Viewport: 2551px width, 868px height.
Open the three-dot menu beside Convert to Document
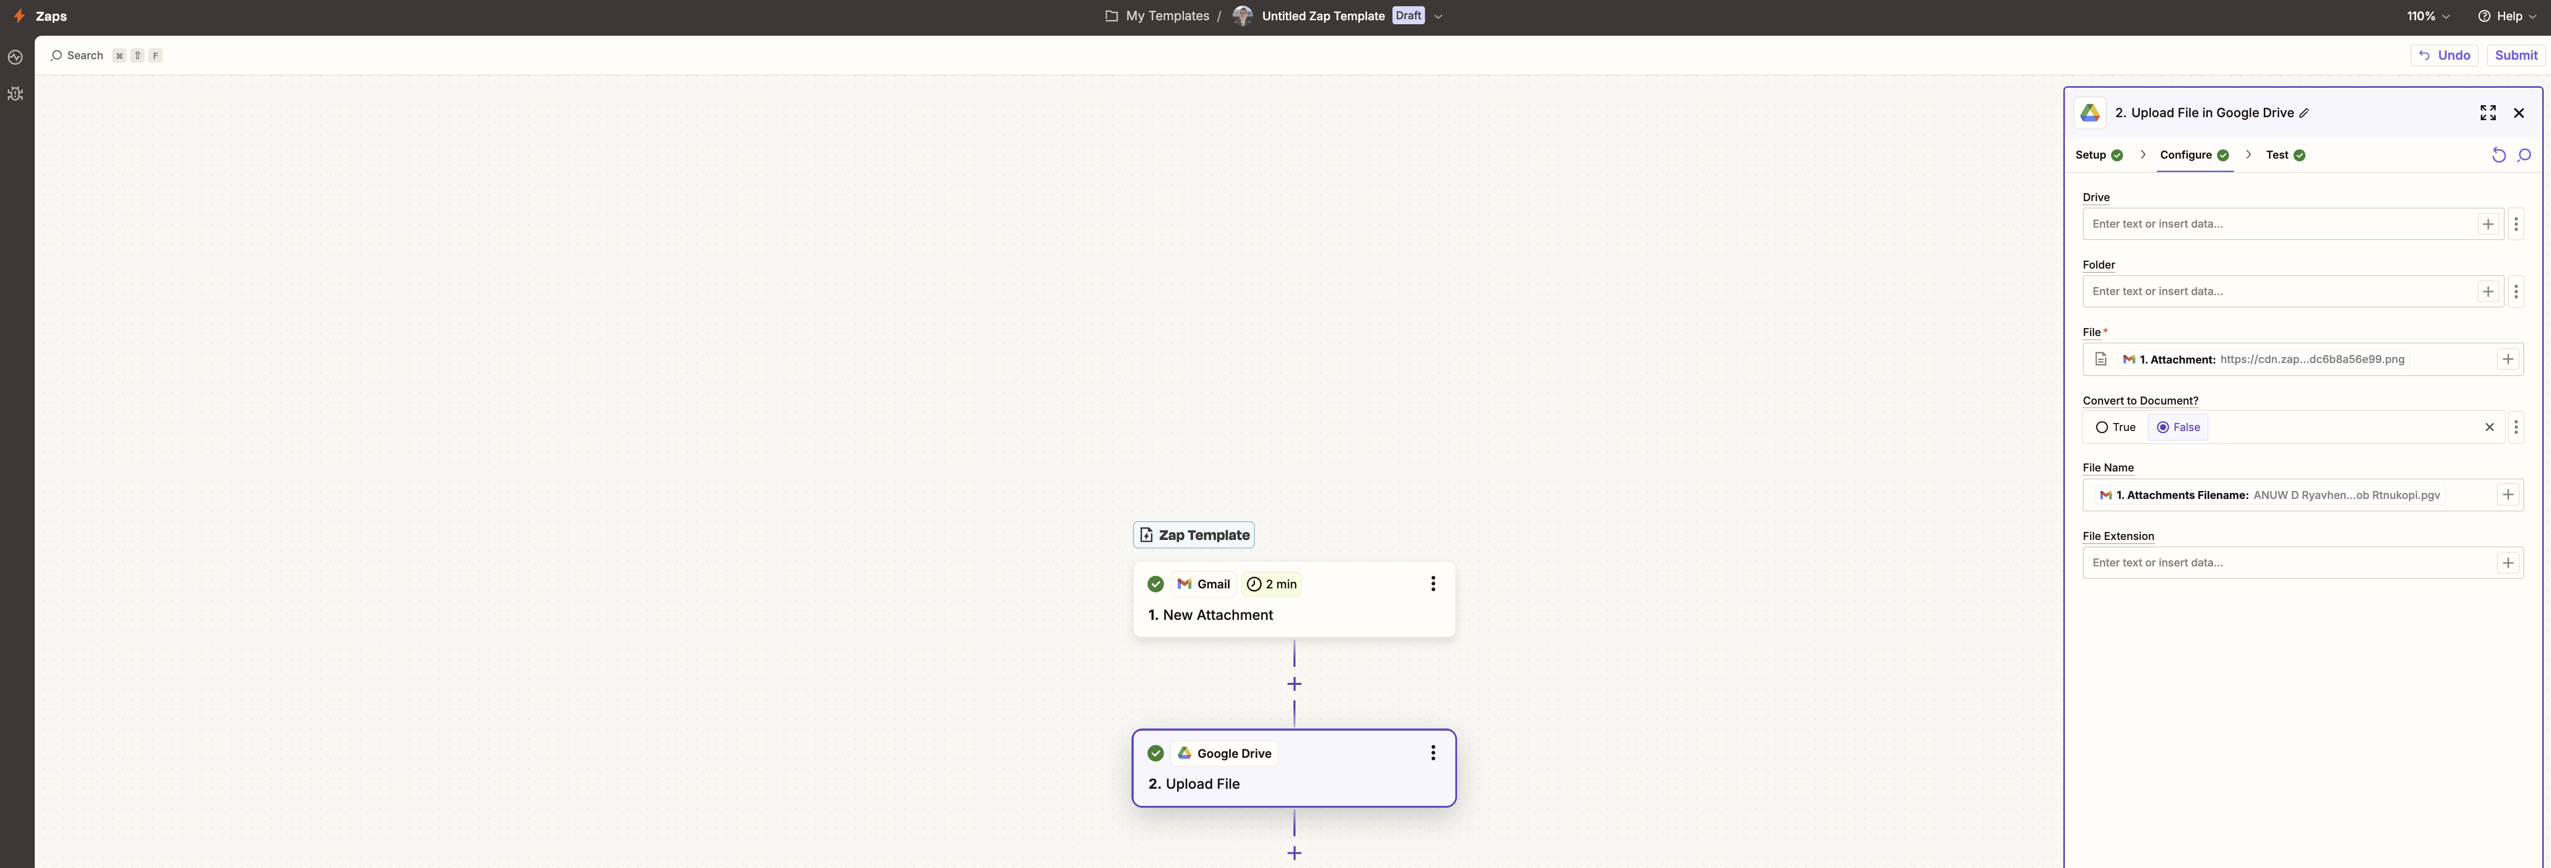2516,428
